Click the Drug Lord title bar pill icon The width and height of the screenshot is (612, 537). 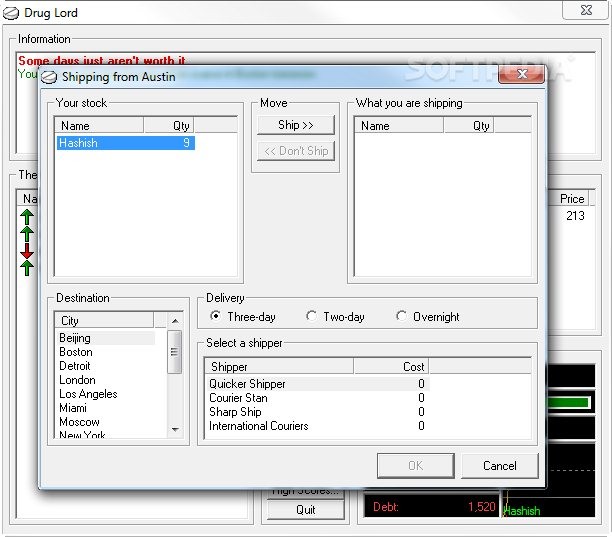(11, 14)
